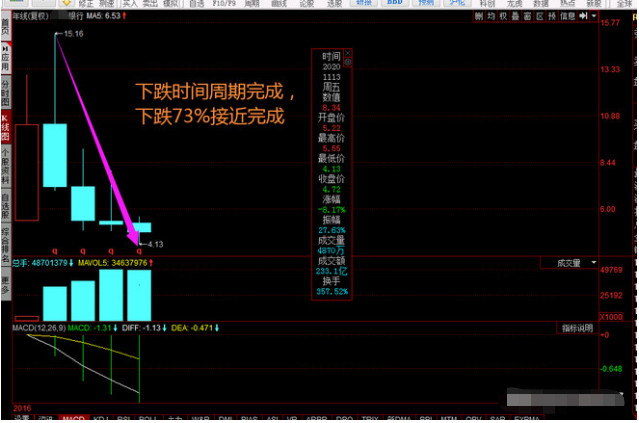
Task: Click the 窗 multi-window button
Action: [x=528, y=16]
